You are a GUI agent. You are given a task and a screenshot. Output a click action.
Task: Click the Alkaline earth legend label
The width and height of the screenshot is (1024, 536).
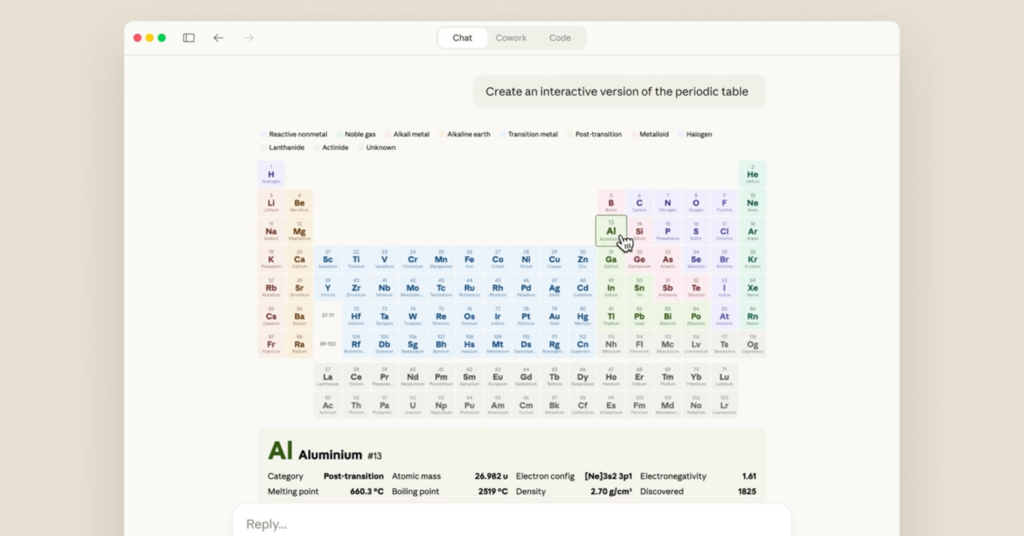(468, 134)
